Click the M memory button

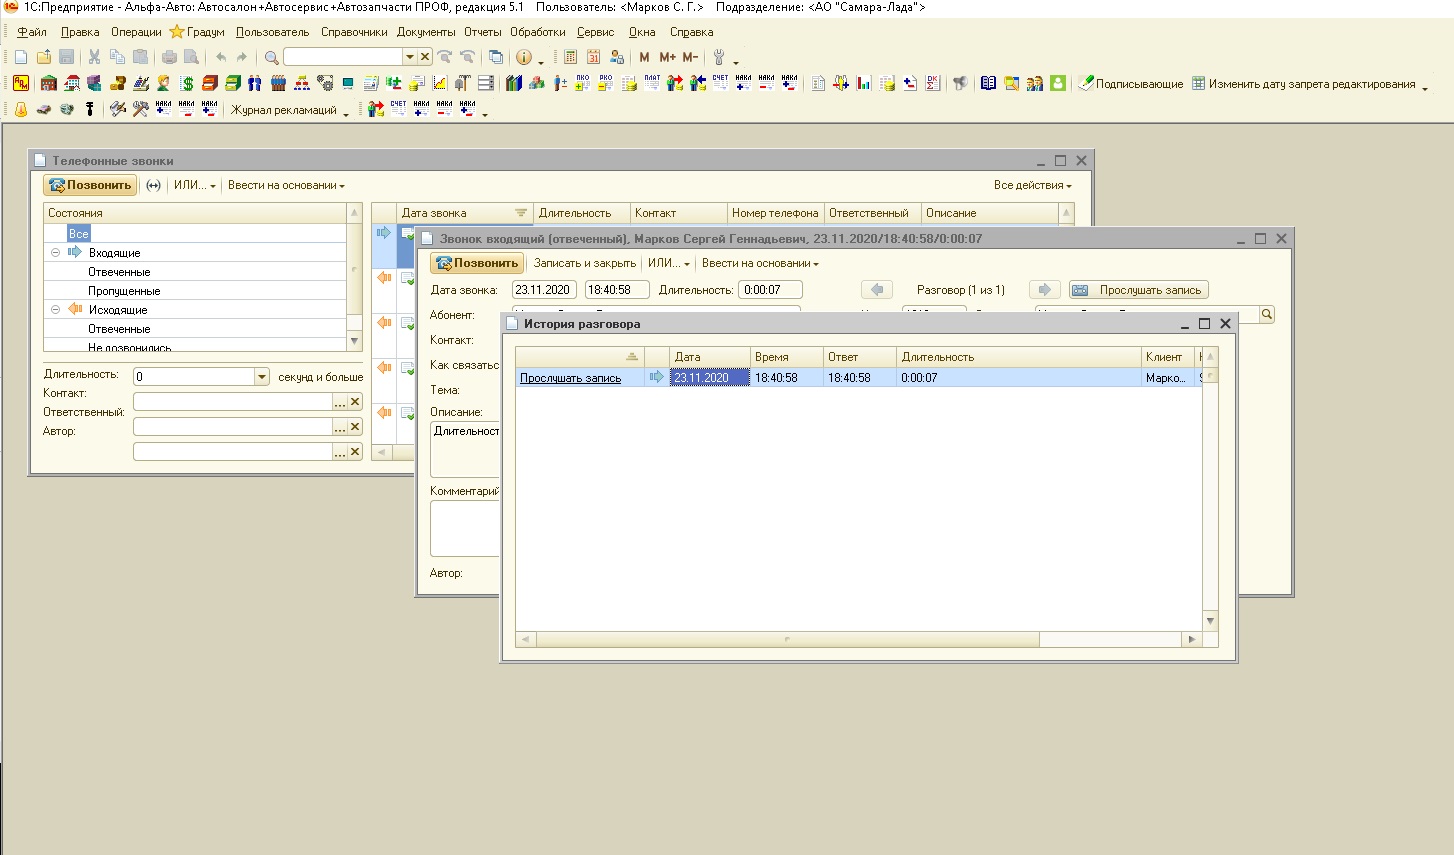644,57
